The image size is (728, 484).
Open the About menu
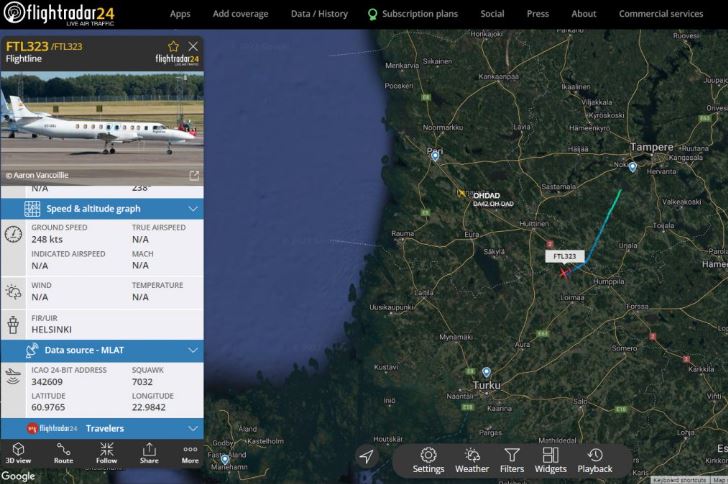[584, 14]
